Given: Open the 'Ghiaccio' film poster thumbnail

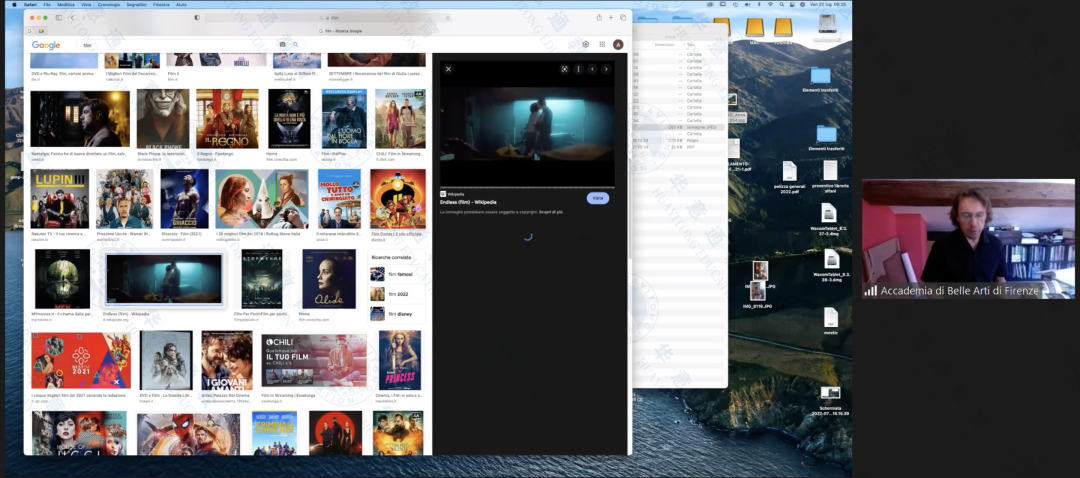Looking at the screenshot, I should (185, 198).
